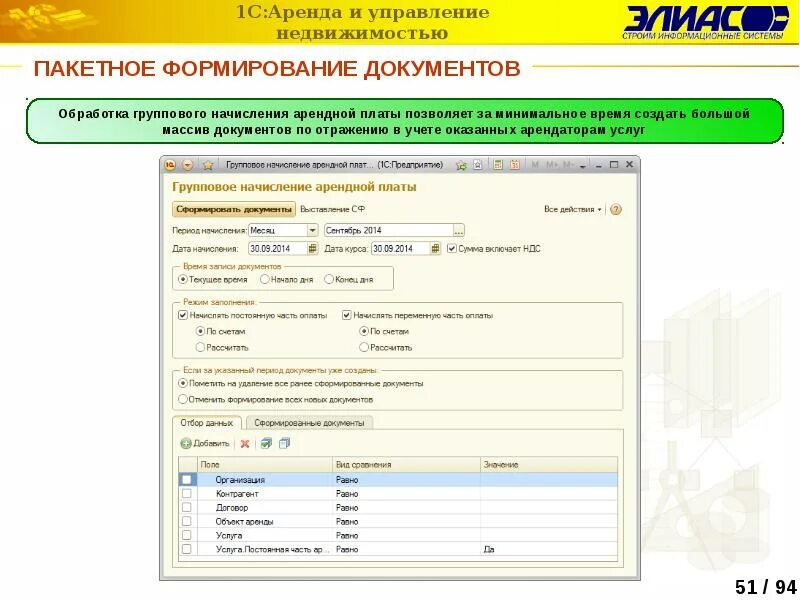Click the 1C logo icon in title bar
The width and height of the screenshot is (800, 600).
pyautogui.click(x=170, y=165)
